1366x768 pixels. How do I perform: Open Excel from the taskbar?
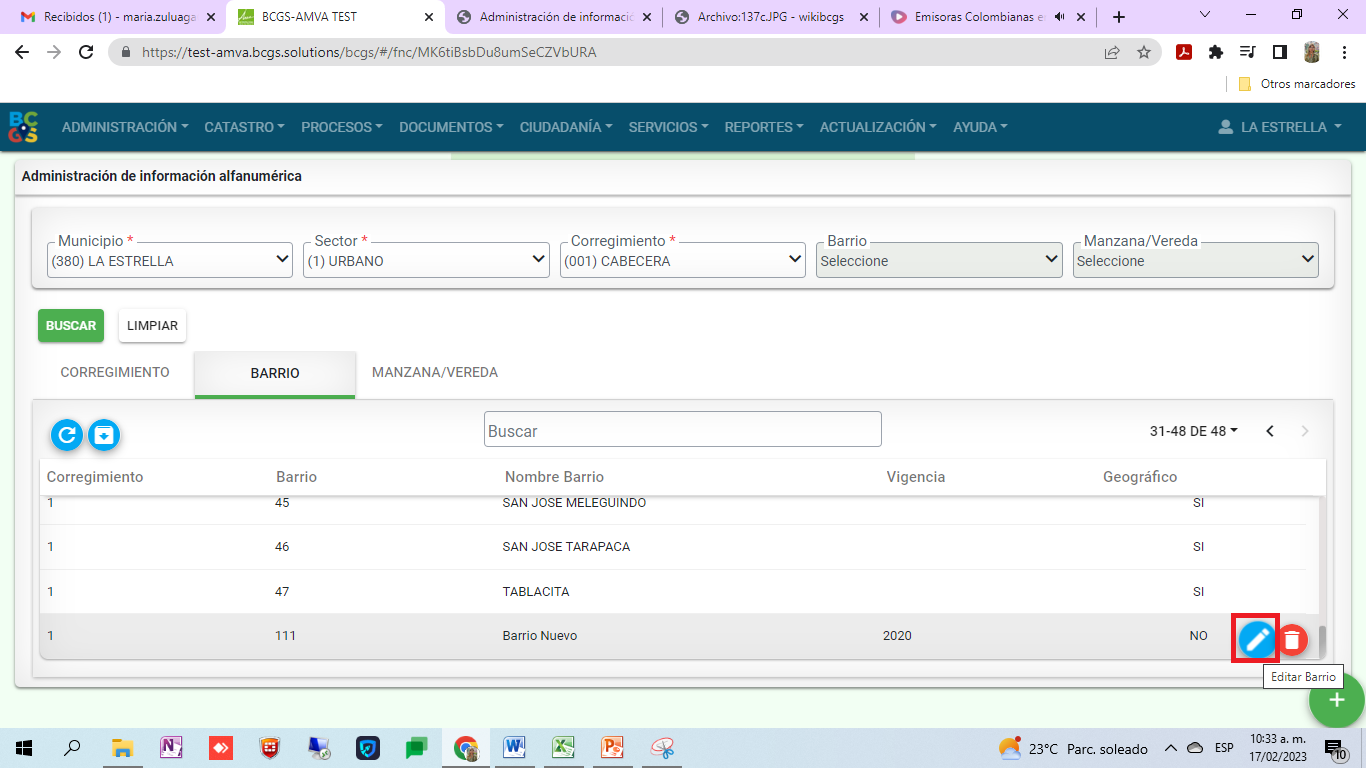click(564, 747)
